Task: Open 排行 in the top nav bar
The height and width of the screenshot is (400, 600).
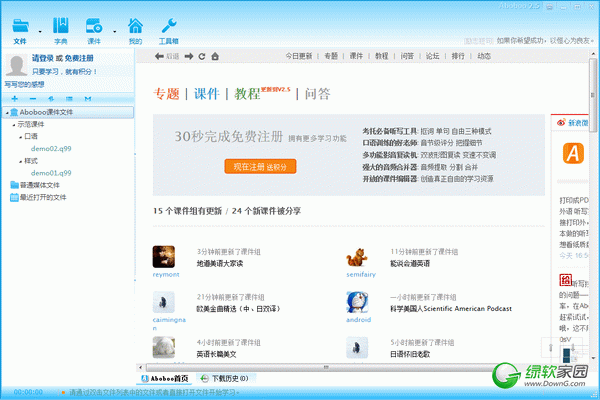Action: click(x=458, y=56)
